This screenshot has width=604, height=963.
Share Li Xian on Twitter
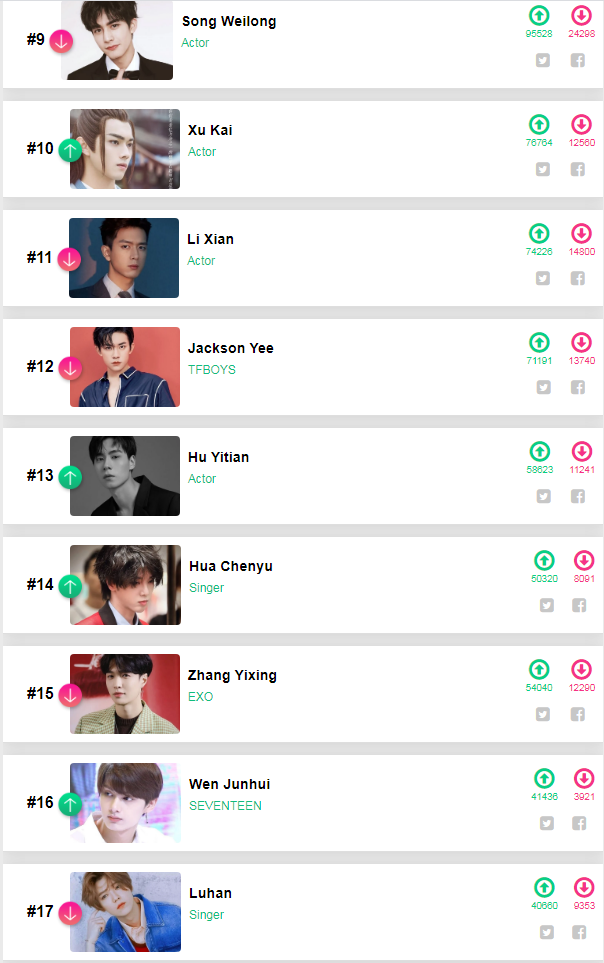[x=543, y=278]
